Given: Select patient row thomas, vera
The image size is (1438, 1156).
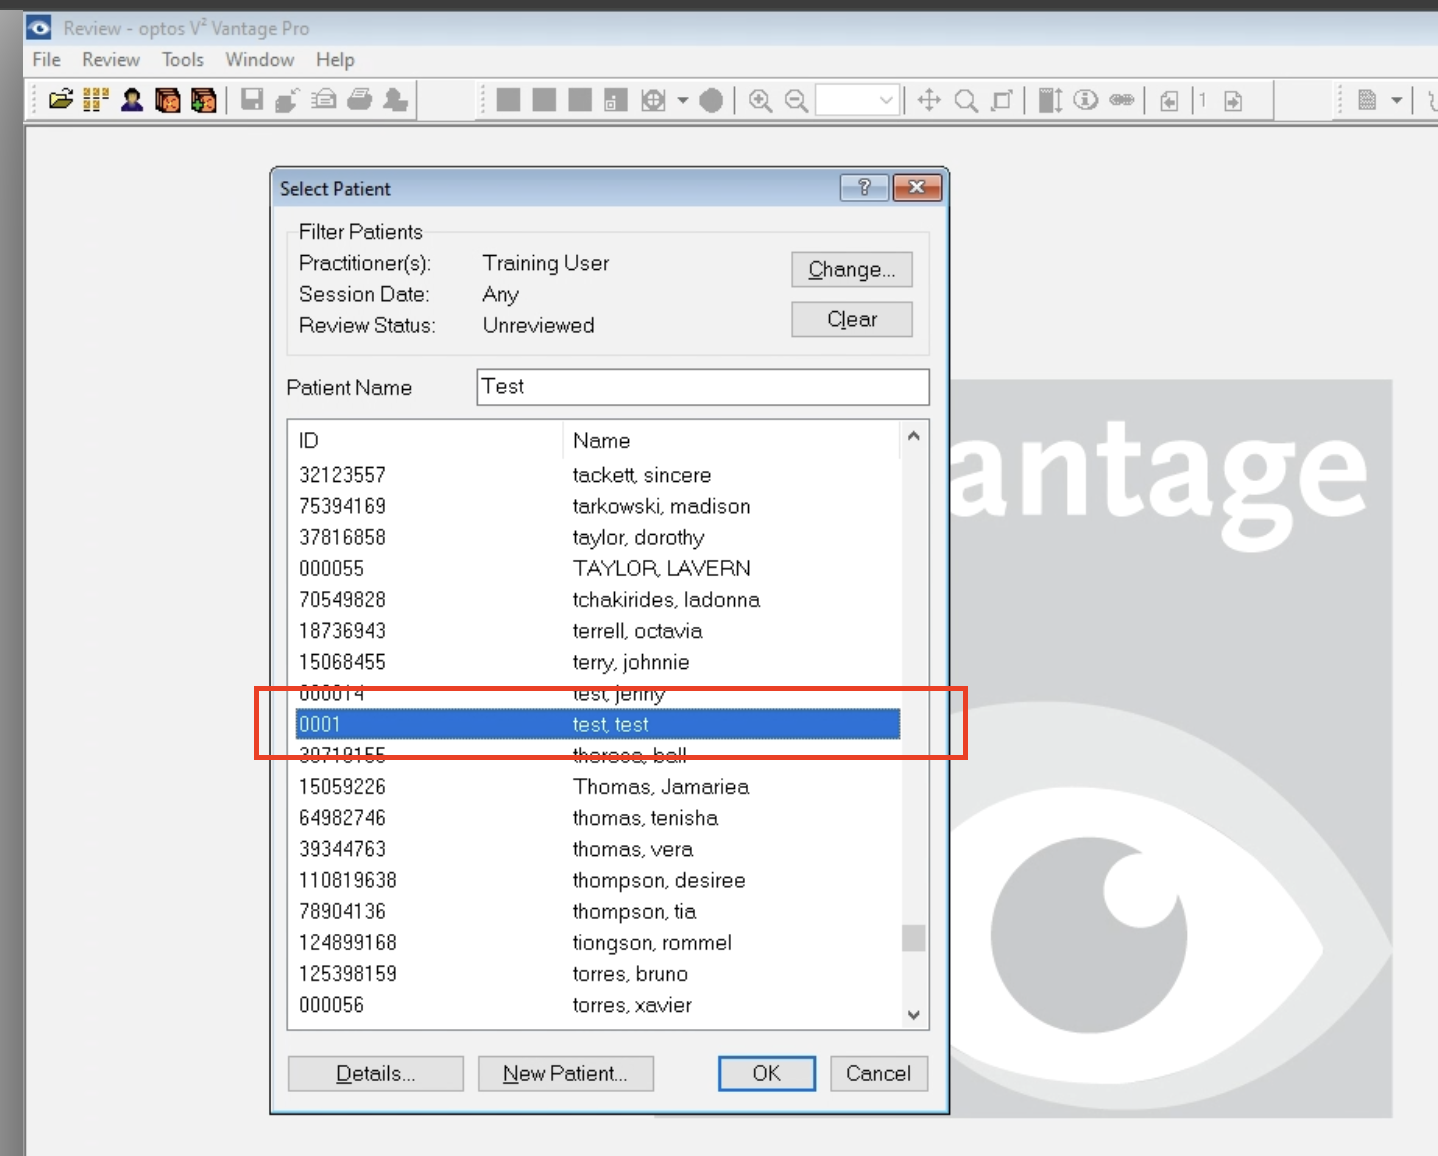Looking at the screenshot, I should tap(598, 849).
